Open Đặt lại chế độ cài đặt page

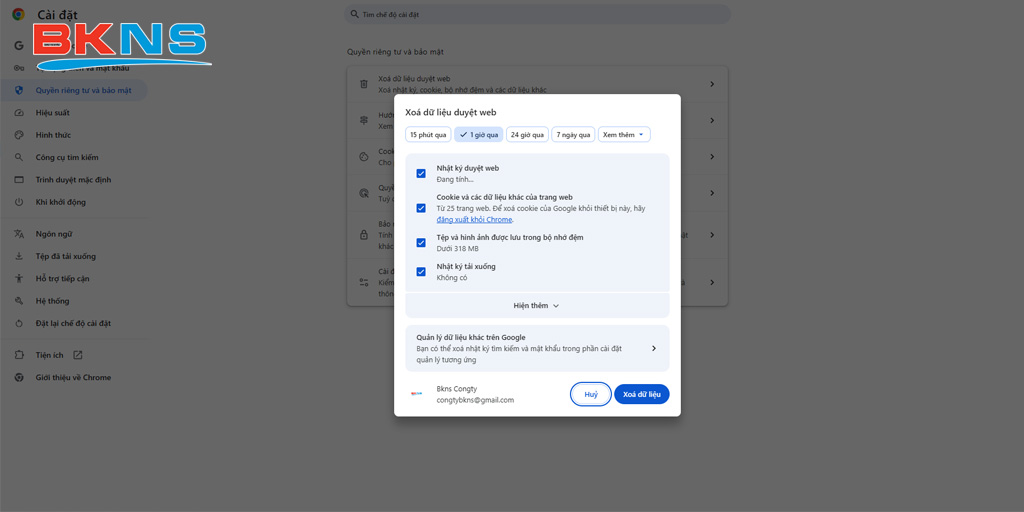click(74, 323)
